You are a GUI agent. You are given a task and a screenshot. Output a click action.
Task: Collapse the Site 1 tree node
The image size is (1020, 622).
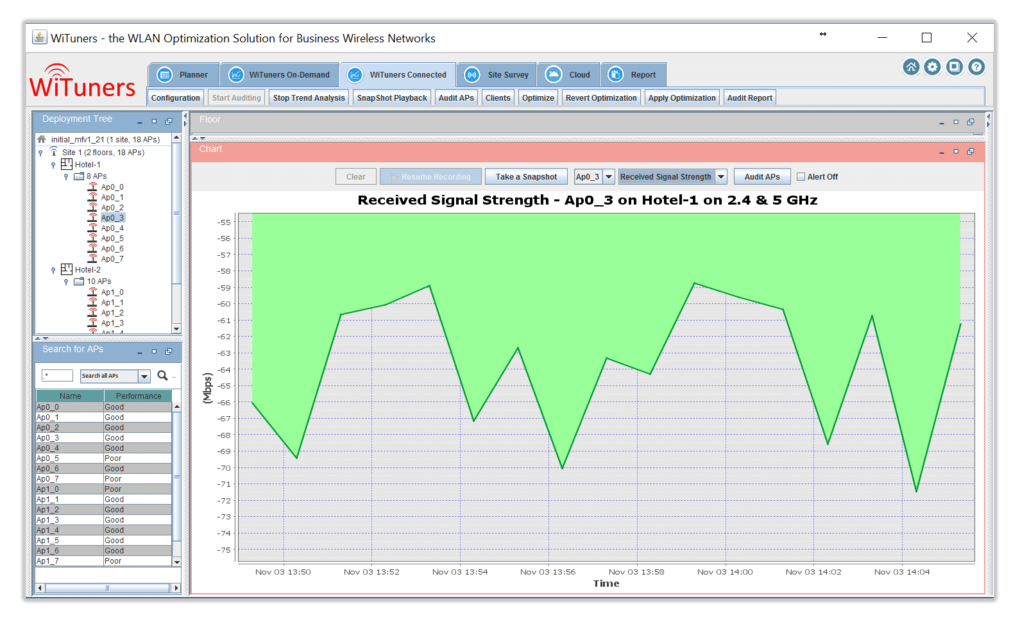click(x=40, y=152)
